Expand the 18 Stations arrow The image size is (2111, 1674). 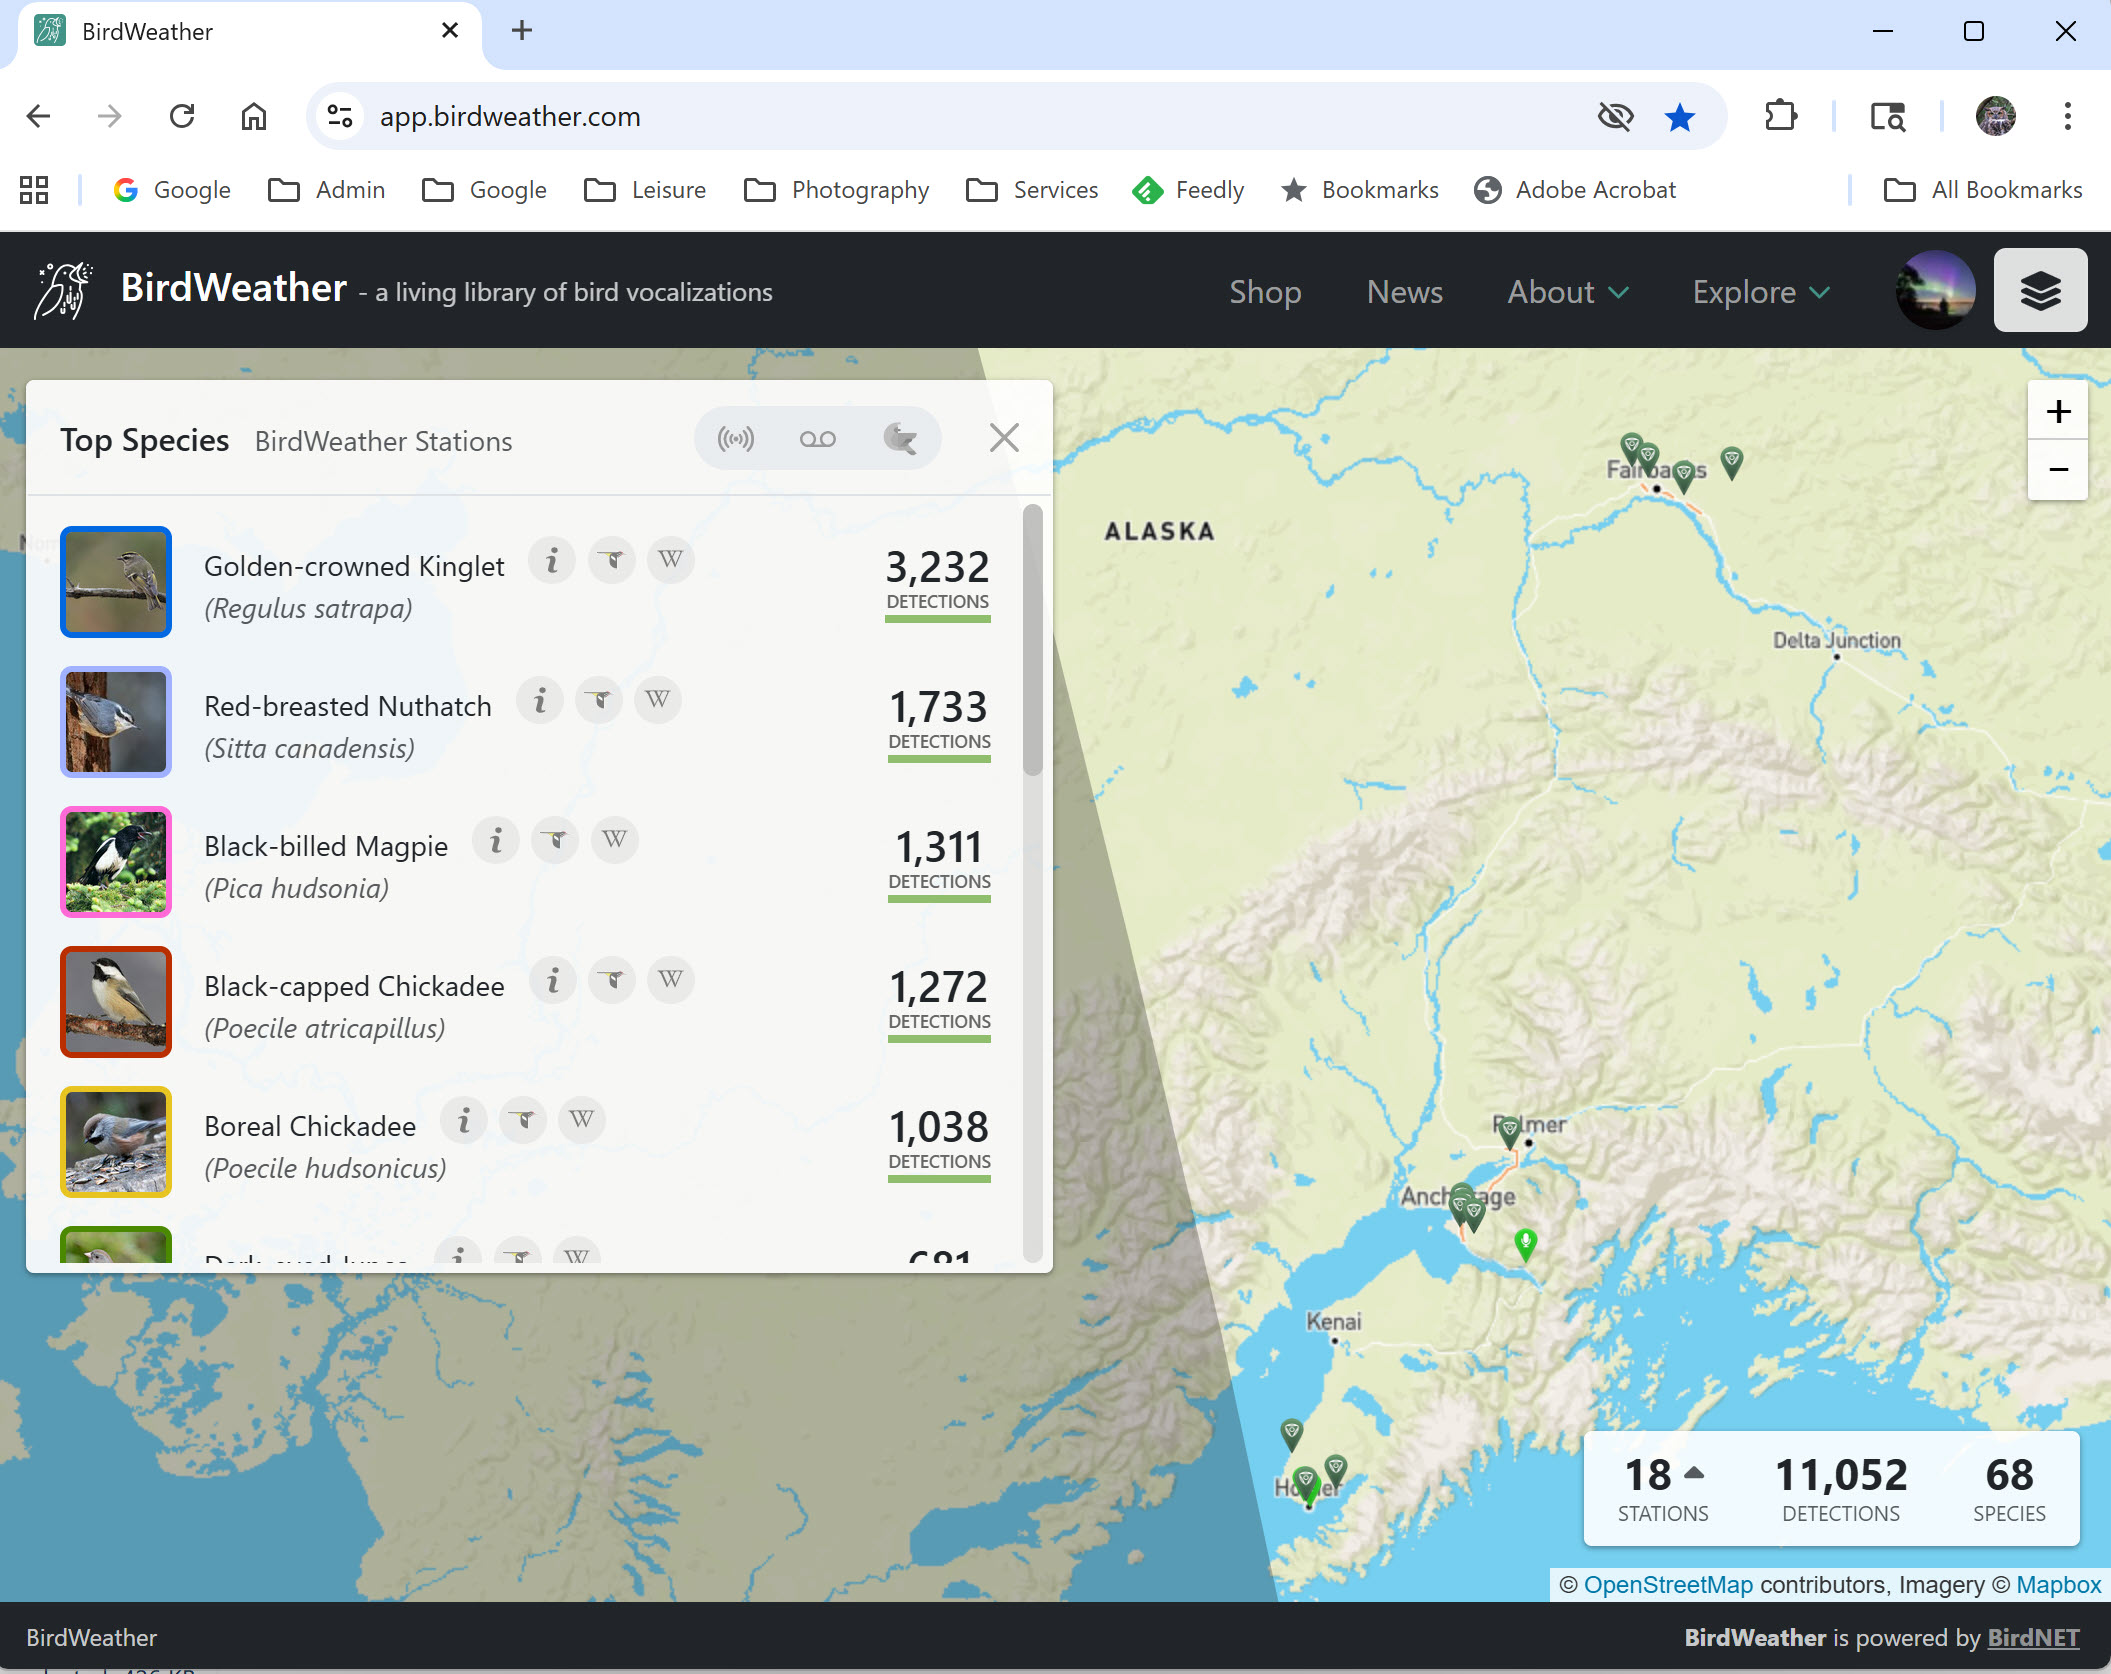[1694, 1472]
